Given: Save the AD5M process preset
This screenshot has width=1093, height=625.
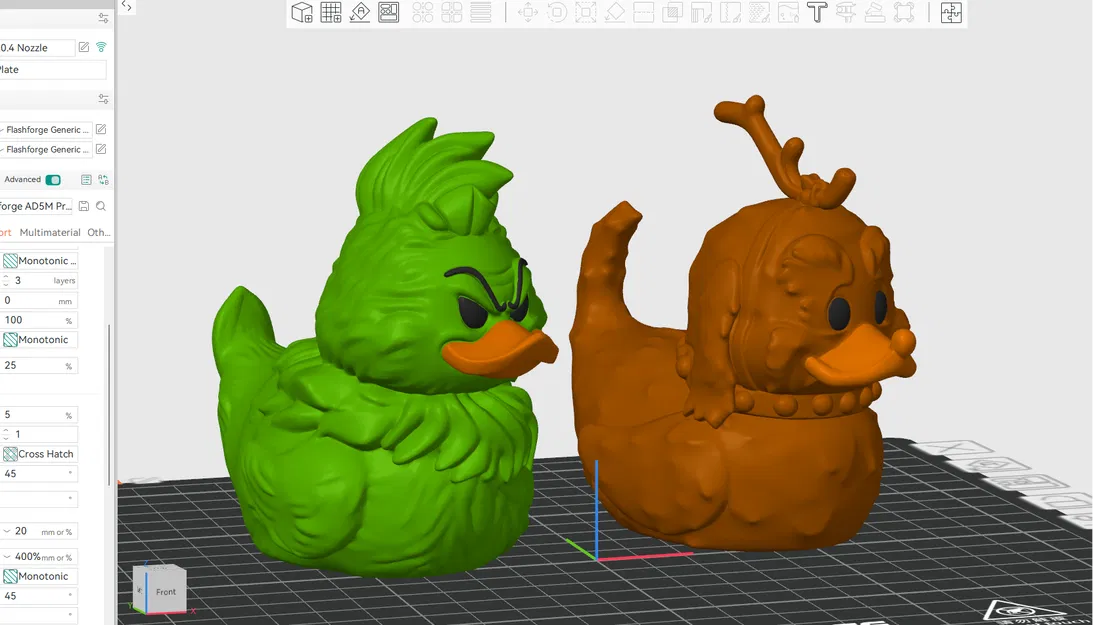Looking at the screenshot, I should [x=85, y=204].
